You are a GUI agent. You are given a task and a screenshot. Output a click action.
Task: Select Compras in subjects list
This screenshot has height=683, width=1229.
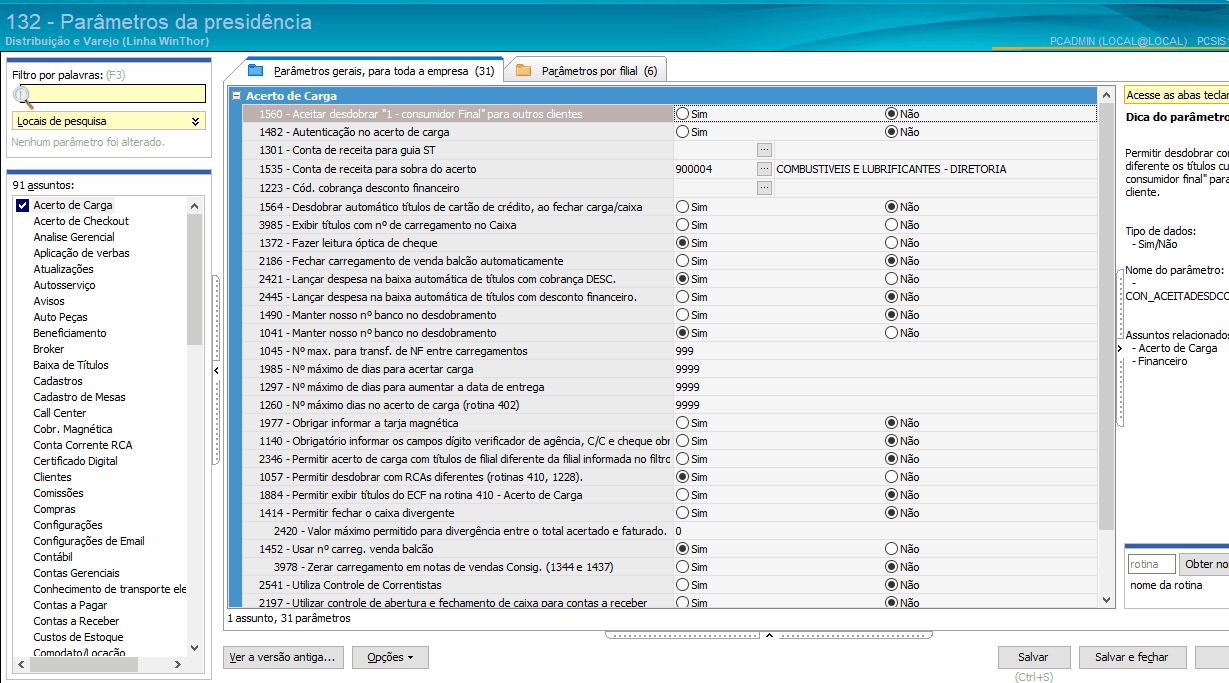(54, 509)
